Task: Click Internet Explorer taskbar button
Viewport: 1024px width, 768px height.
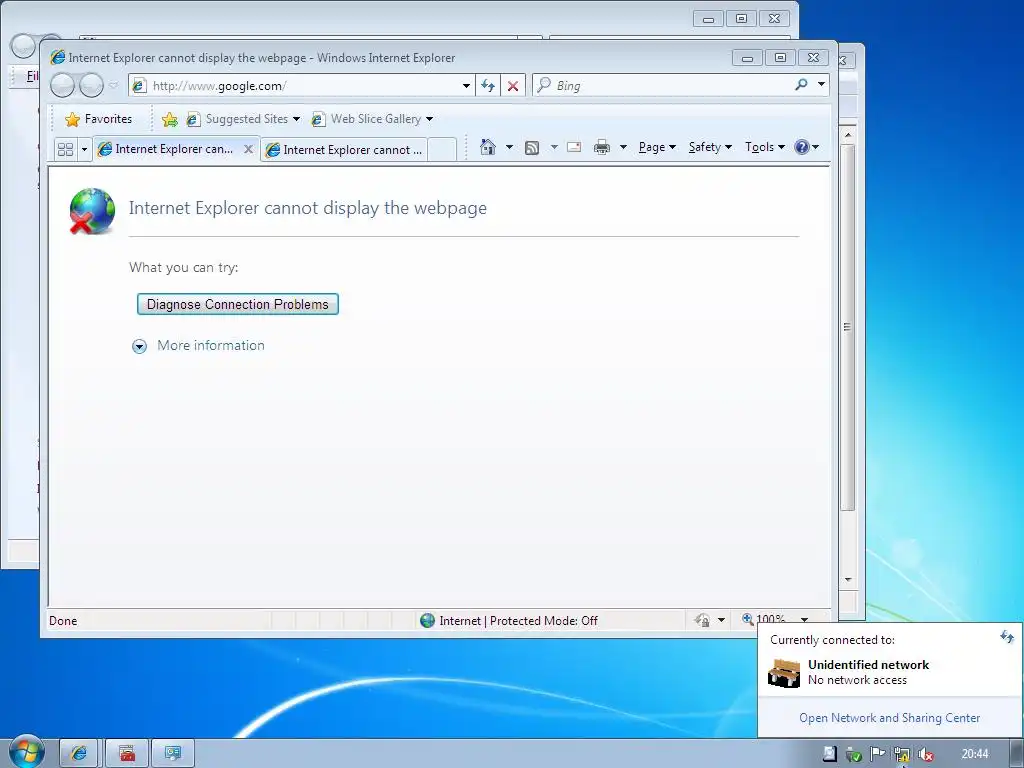Action: tap(78, 754)
